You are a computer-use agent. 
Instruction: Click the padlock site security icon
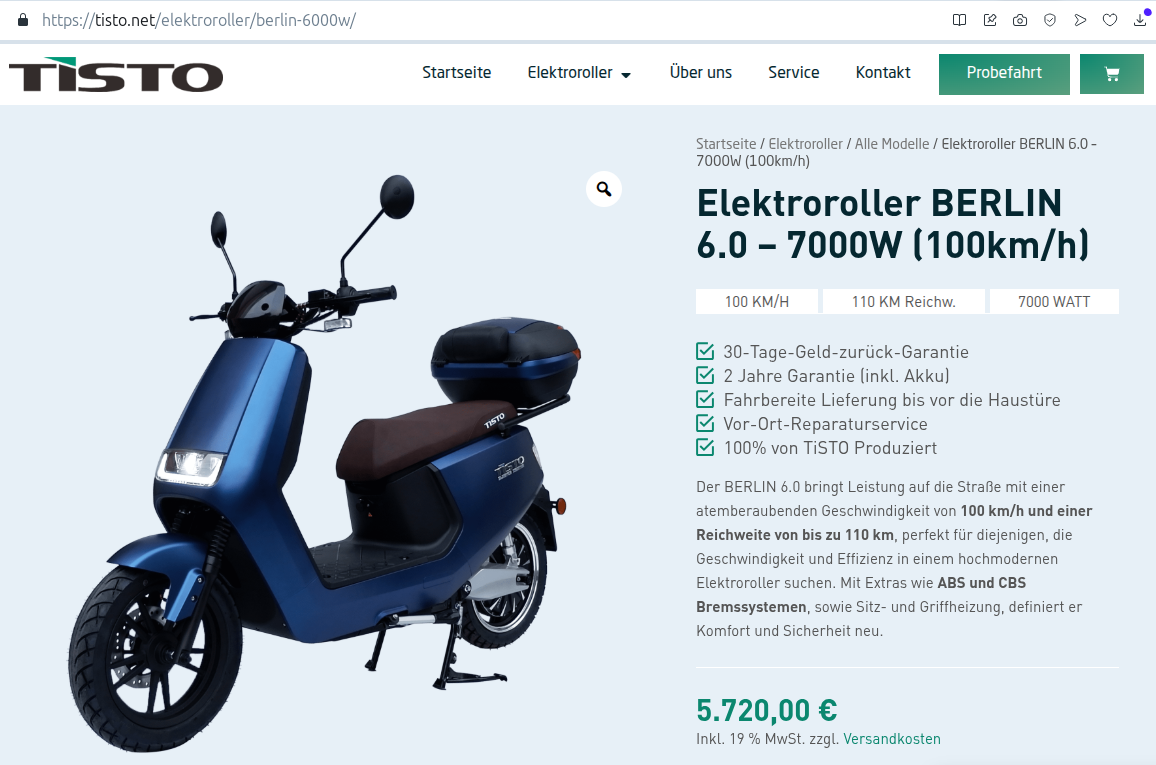tap(23, 20)
